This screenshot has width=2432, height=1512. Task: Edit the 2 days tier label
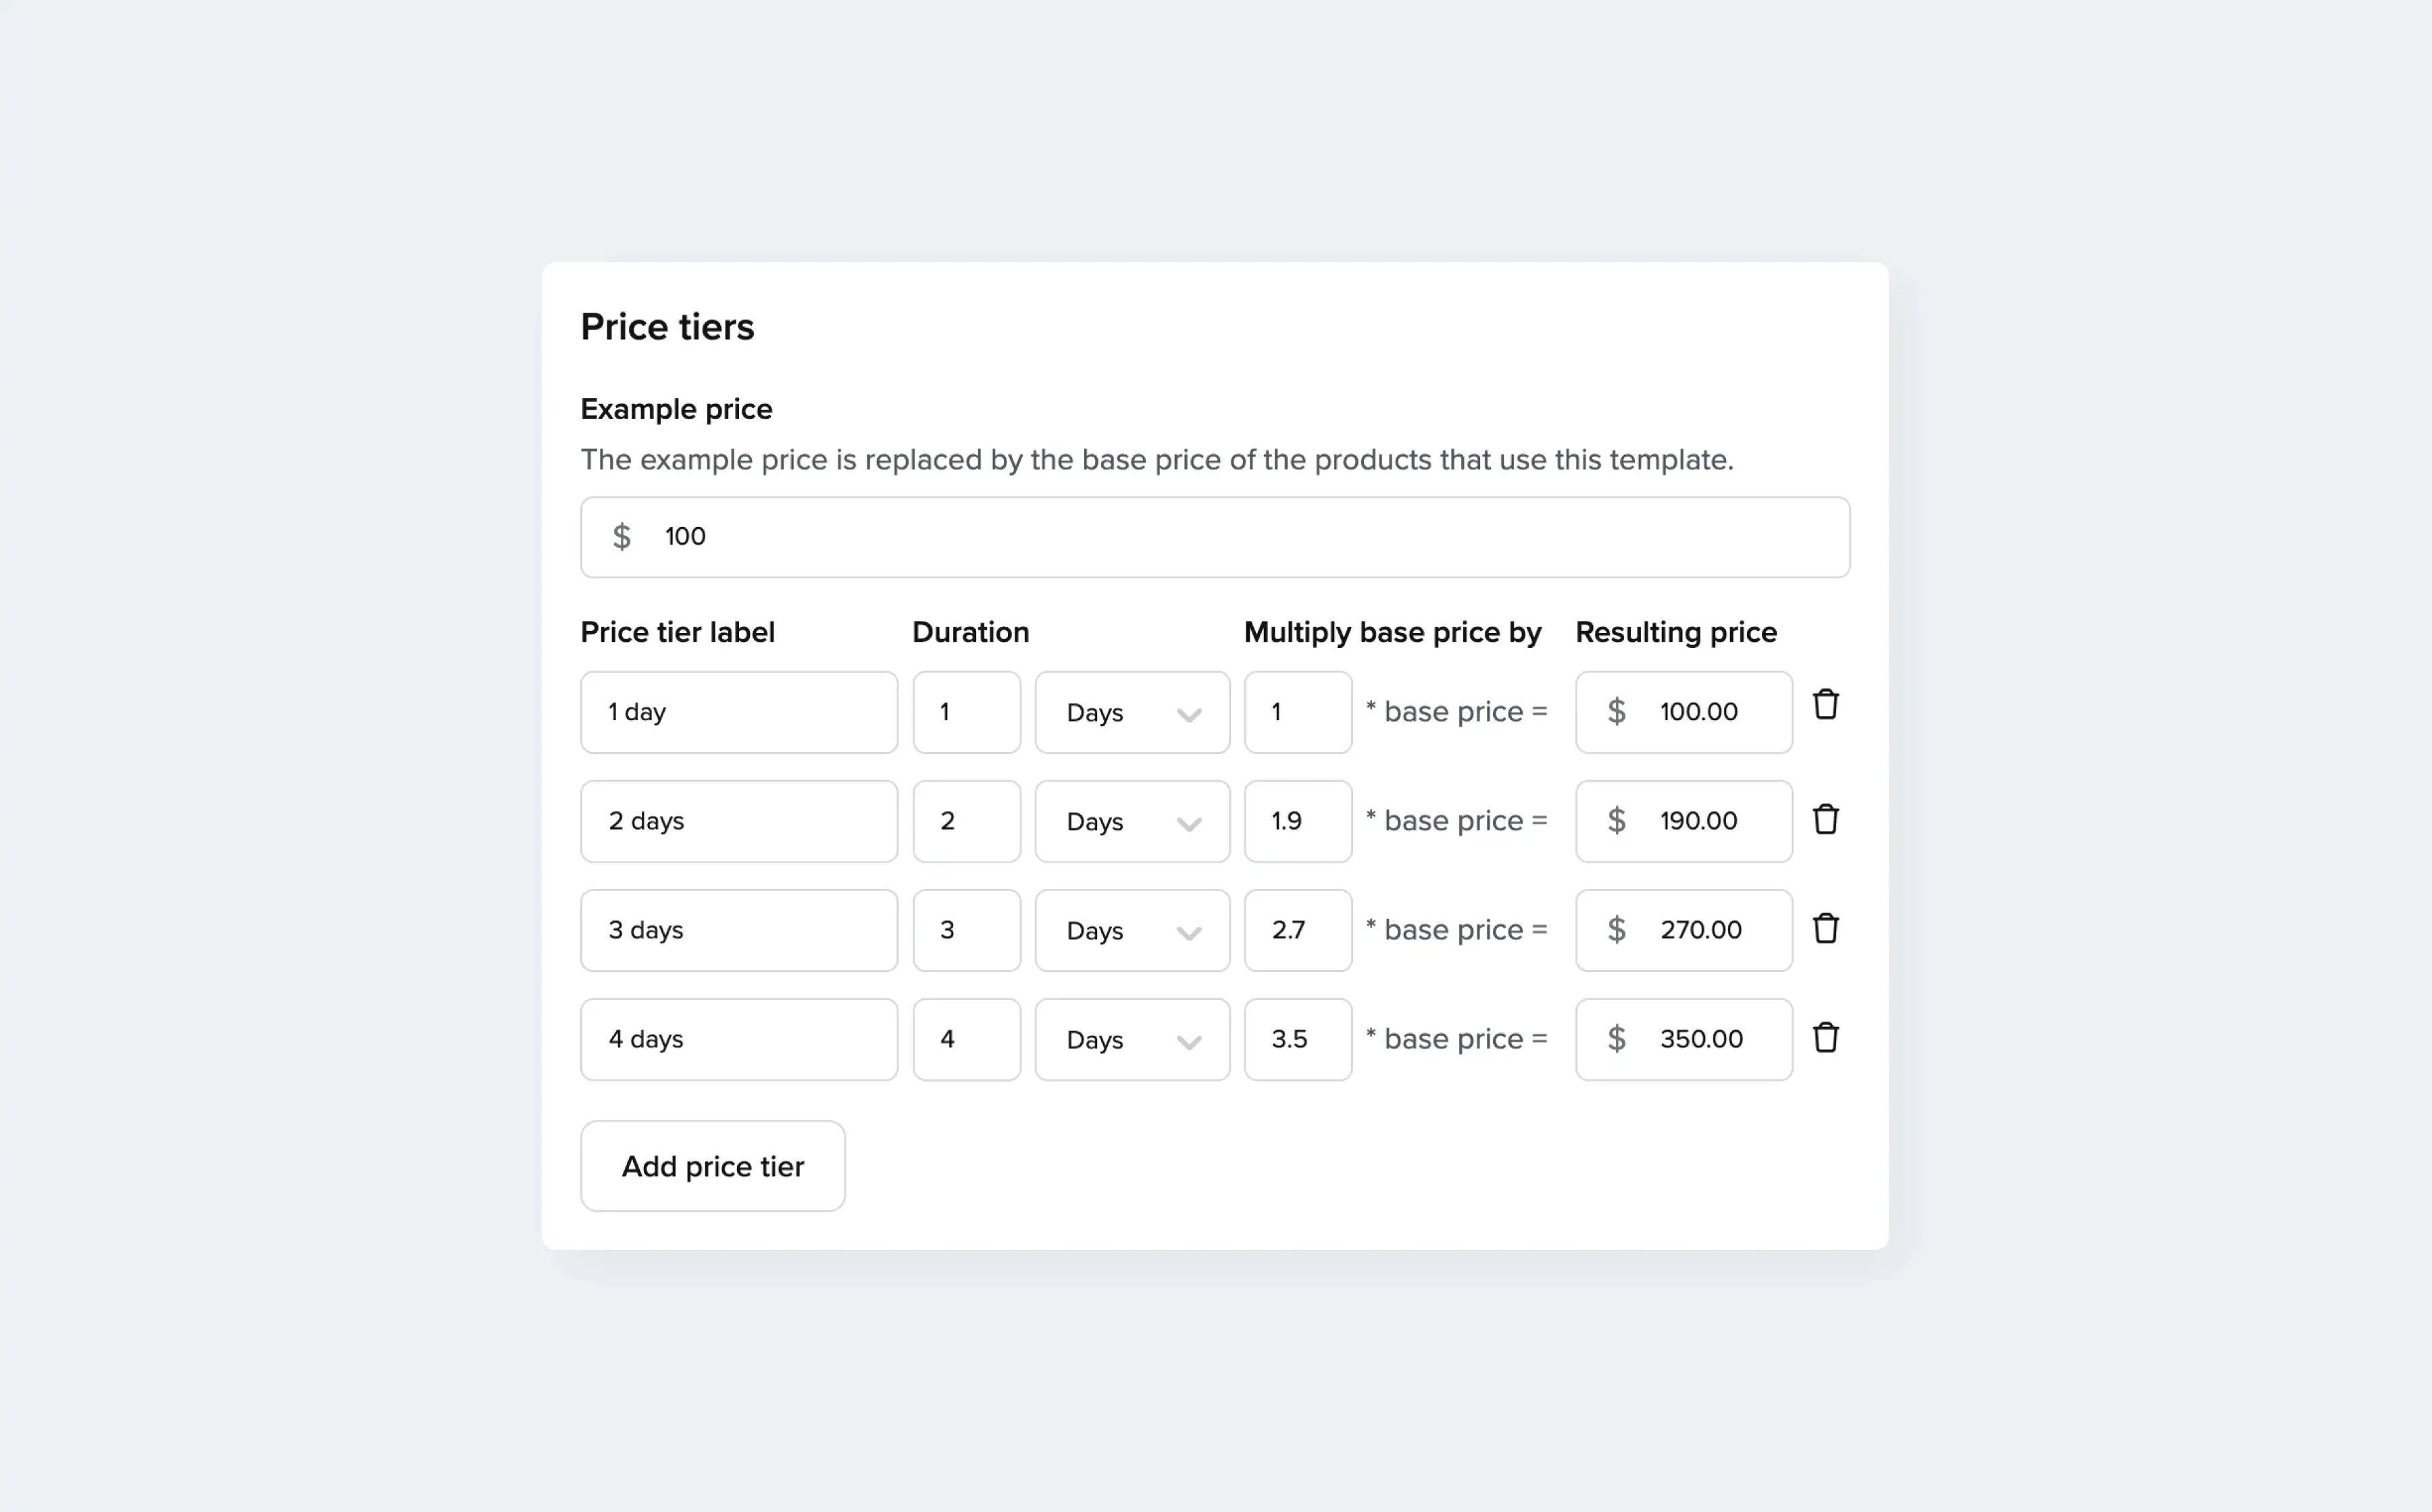pyautogui.click(x=738, y=820)
